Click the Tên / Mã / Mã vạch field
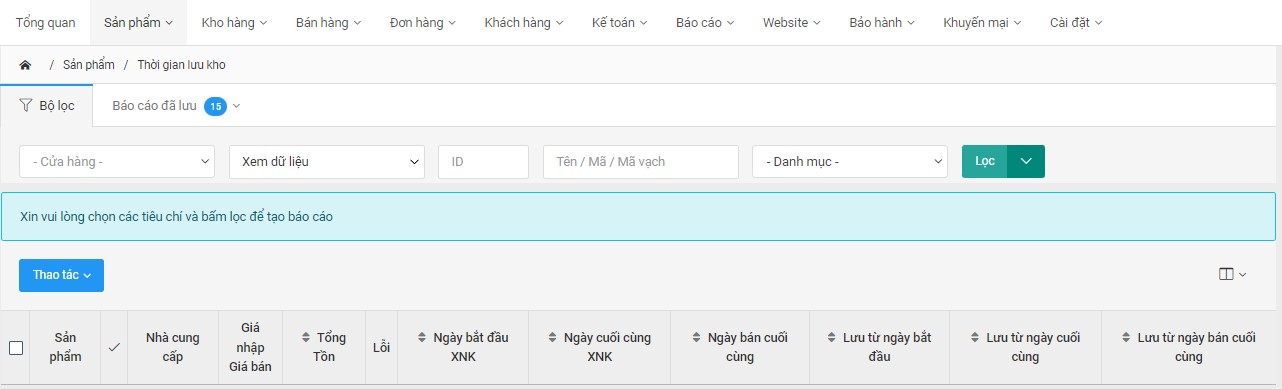This screenshot has width=1282, height=389. click(640, 161)
